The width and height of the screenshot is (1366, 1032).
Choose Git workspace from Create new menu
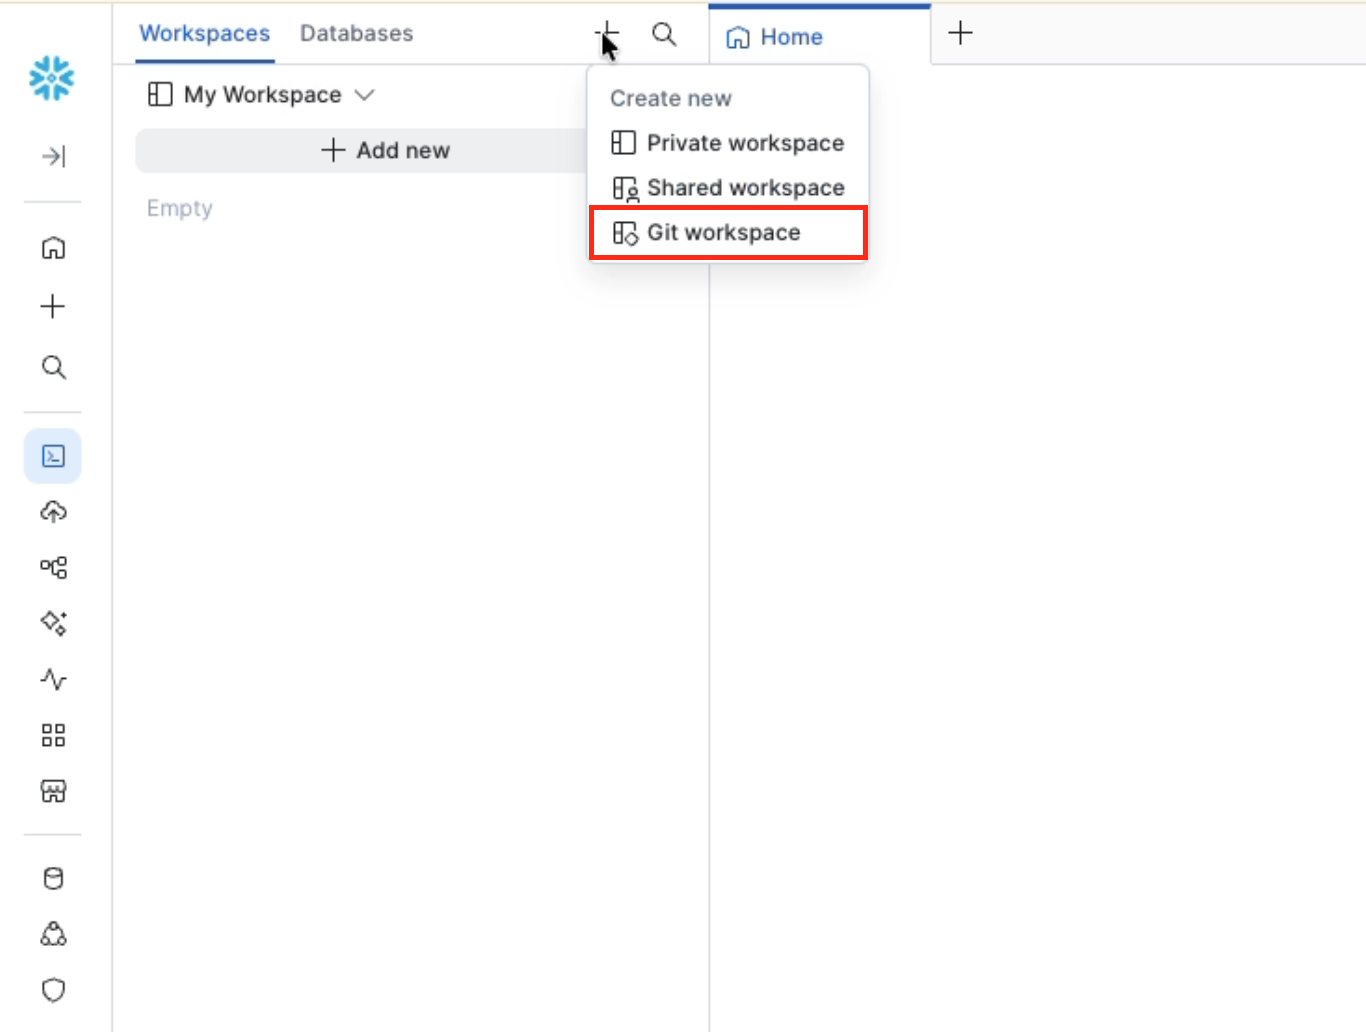(x=728, y=233)
